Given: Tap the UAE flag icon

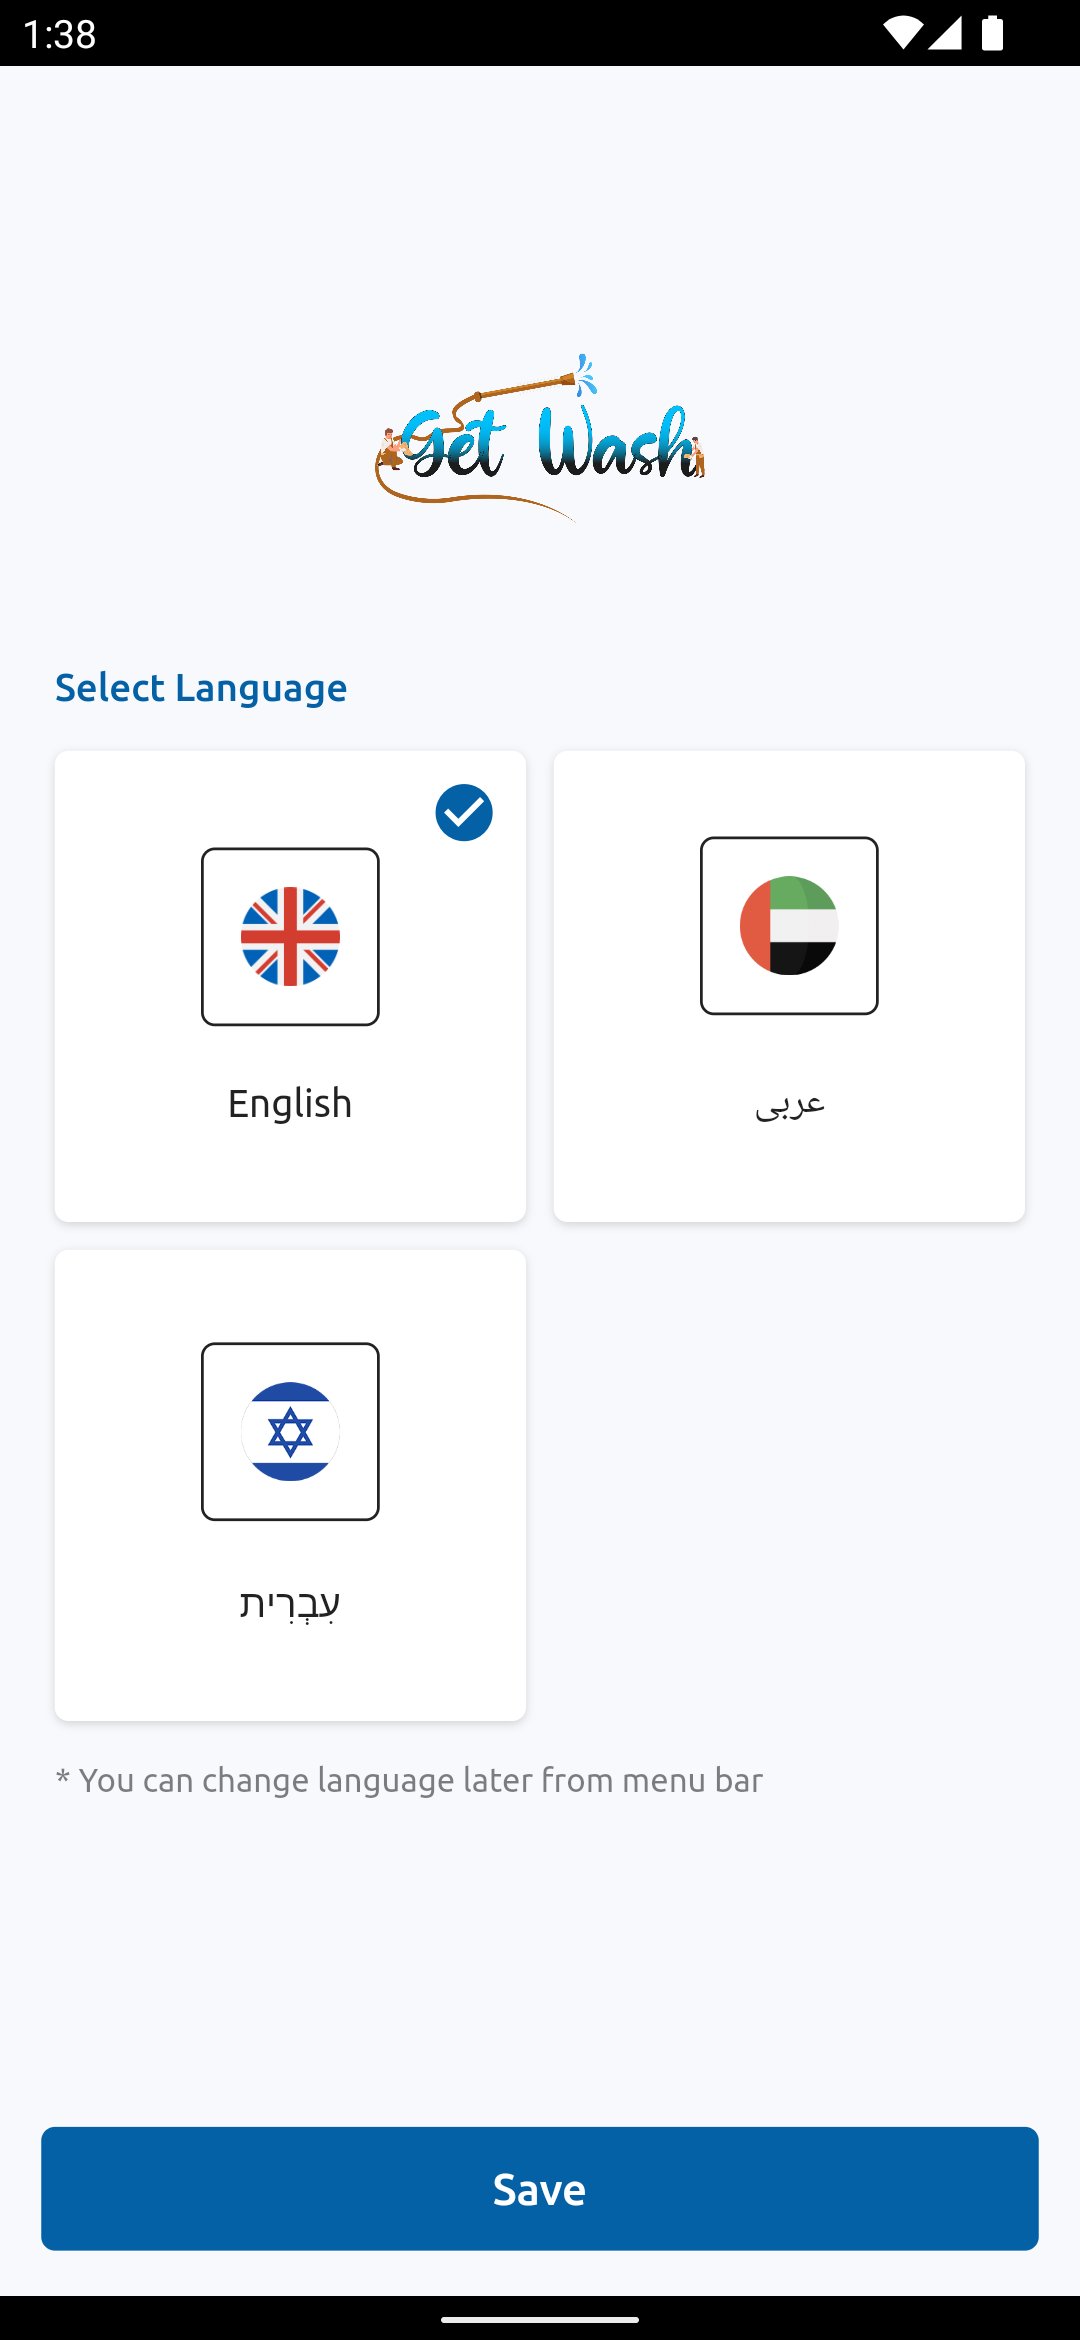Looking at the screenshot, I should [789, 925].
